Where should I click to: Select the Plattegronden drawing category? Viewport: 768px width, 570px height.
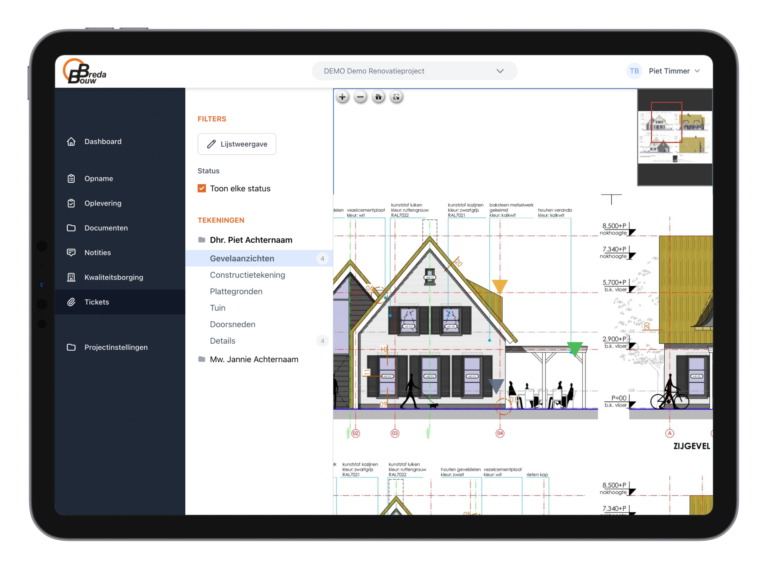(235, 291)
